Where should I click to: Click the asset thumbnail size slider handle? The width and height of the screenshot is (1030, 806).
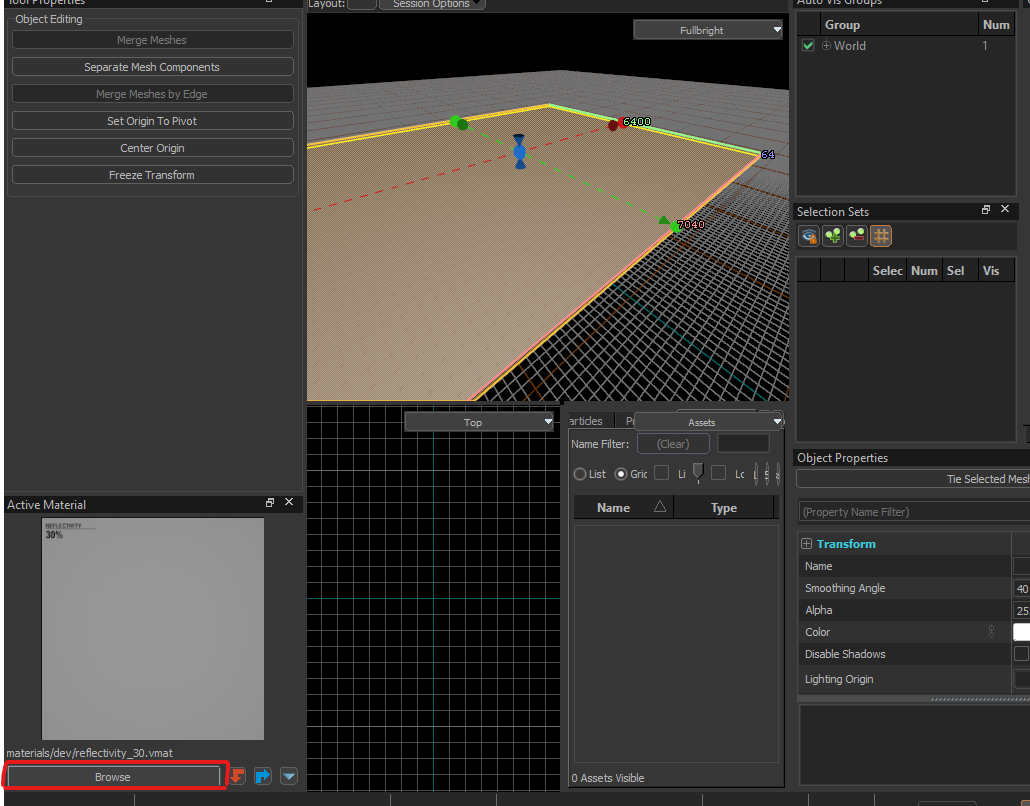point(698,472)
